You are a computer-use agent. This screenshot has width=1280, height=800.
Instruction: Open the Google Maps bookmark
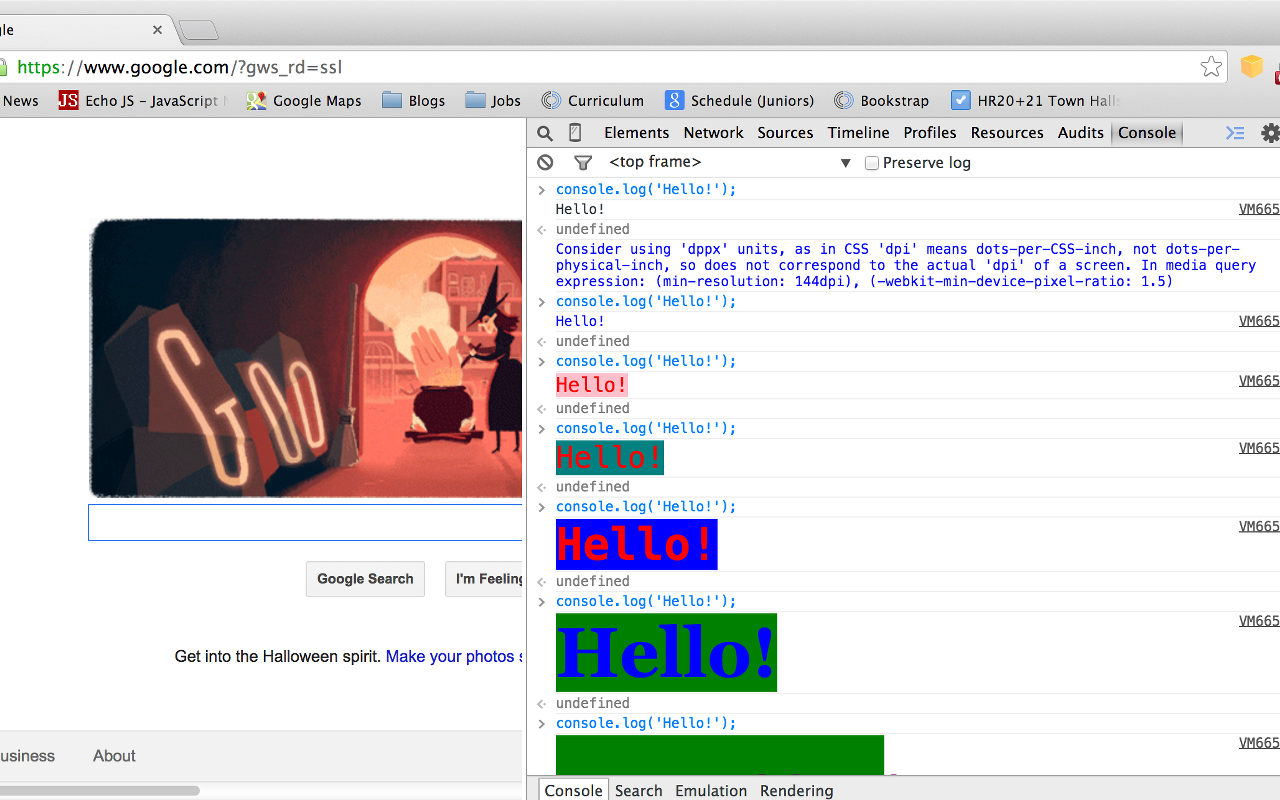pos(304,100)
